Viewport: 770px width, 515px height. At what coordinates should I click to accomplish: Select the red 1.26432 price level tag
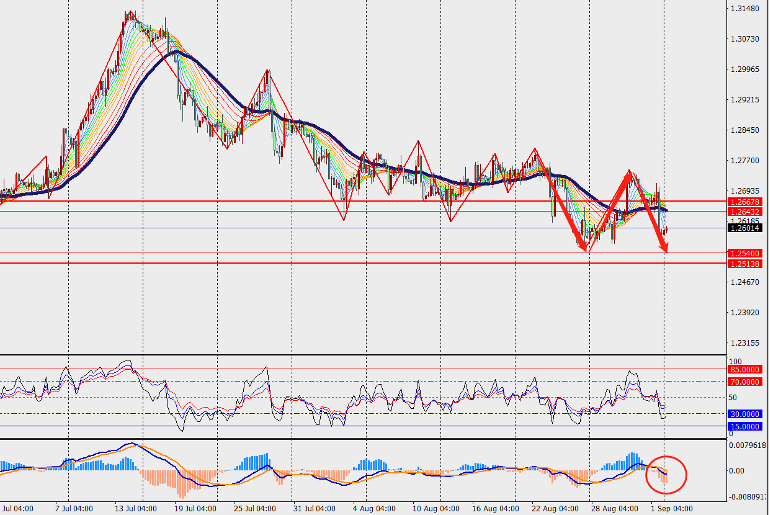[x=745, y=212]
